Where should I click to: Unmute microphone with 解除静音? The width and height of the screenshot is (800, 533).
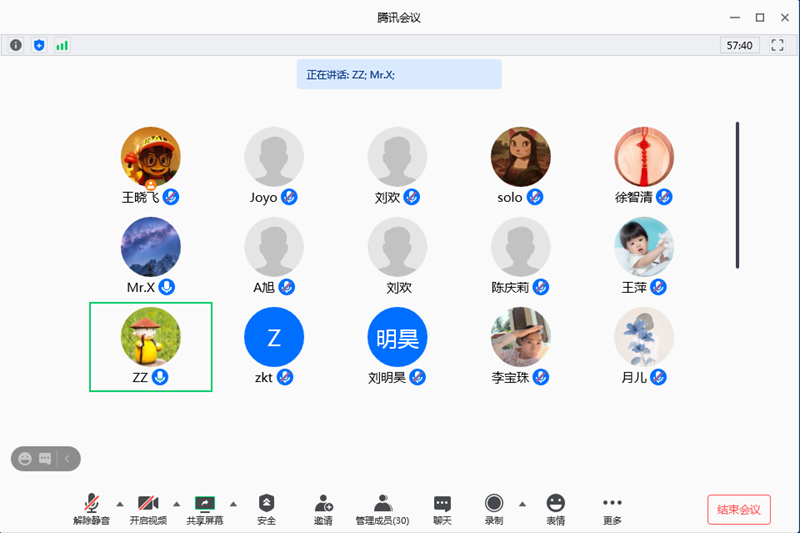click(x=93, y=508)
